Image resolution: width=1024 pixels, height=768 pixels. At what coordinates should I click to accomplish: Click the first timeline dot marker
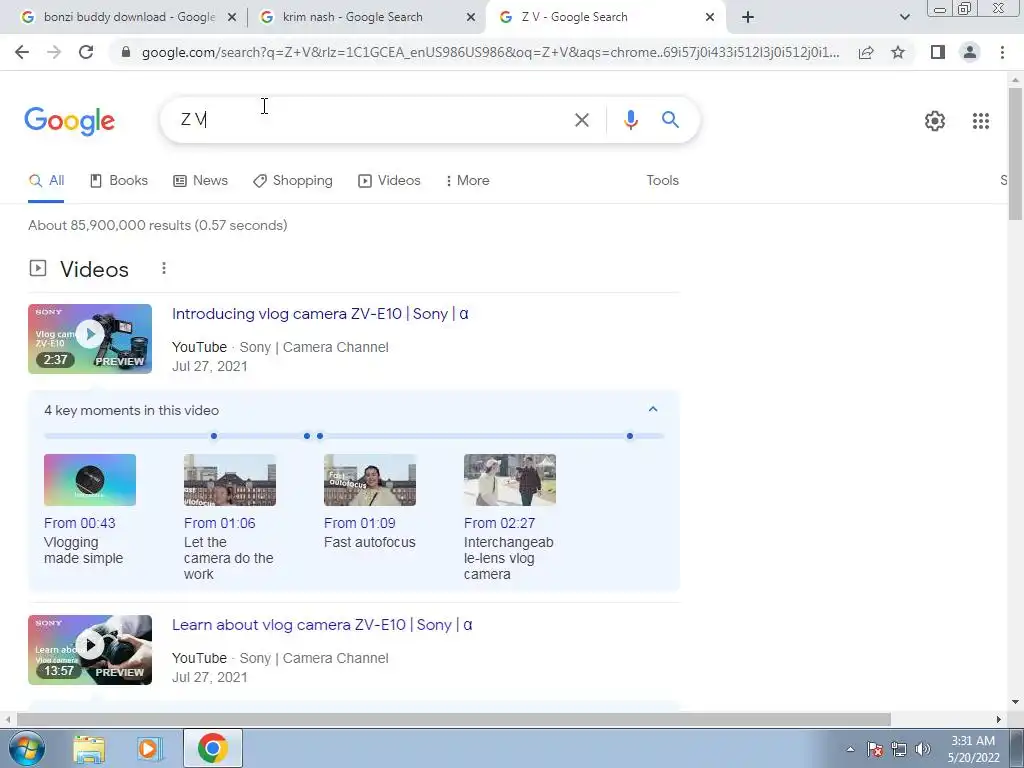(214, 436)
